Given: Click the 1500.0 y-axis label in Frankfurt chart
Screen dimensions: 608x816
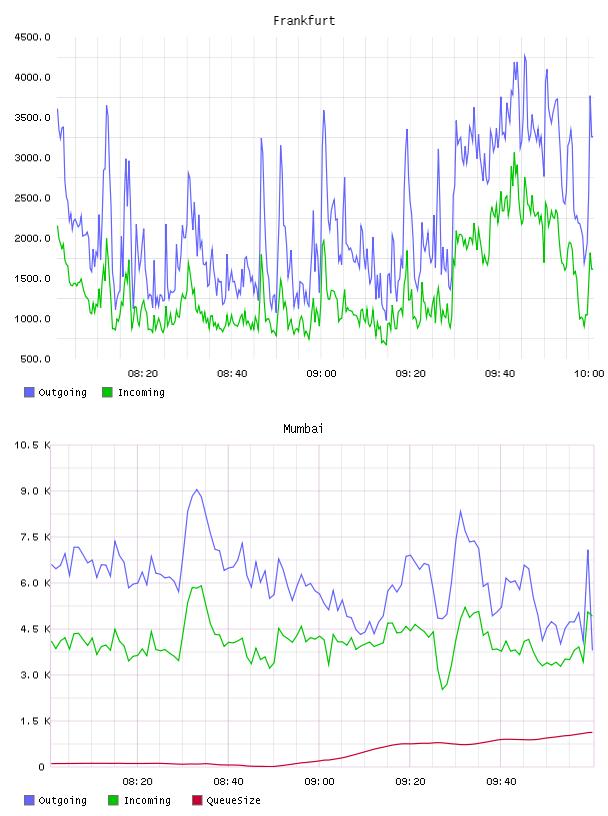Looking at the screenshot, I should click(x=32, y=278).
